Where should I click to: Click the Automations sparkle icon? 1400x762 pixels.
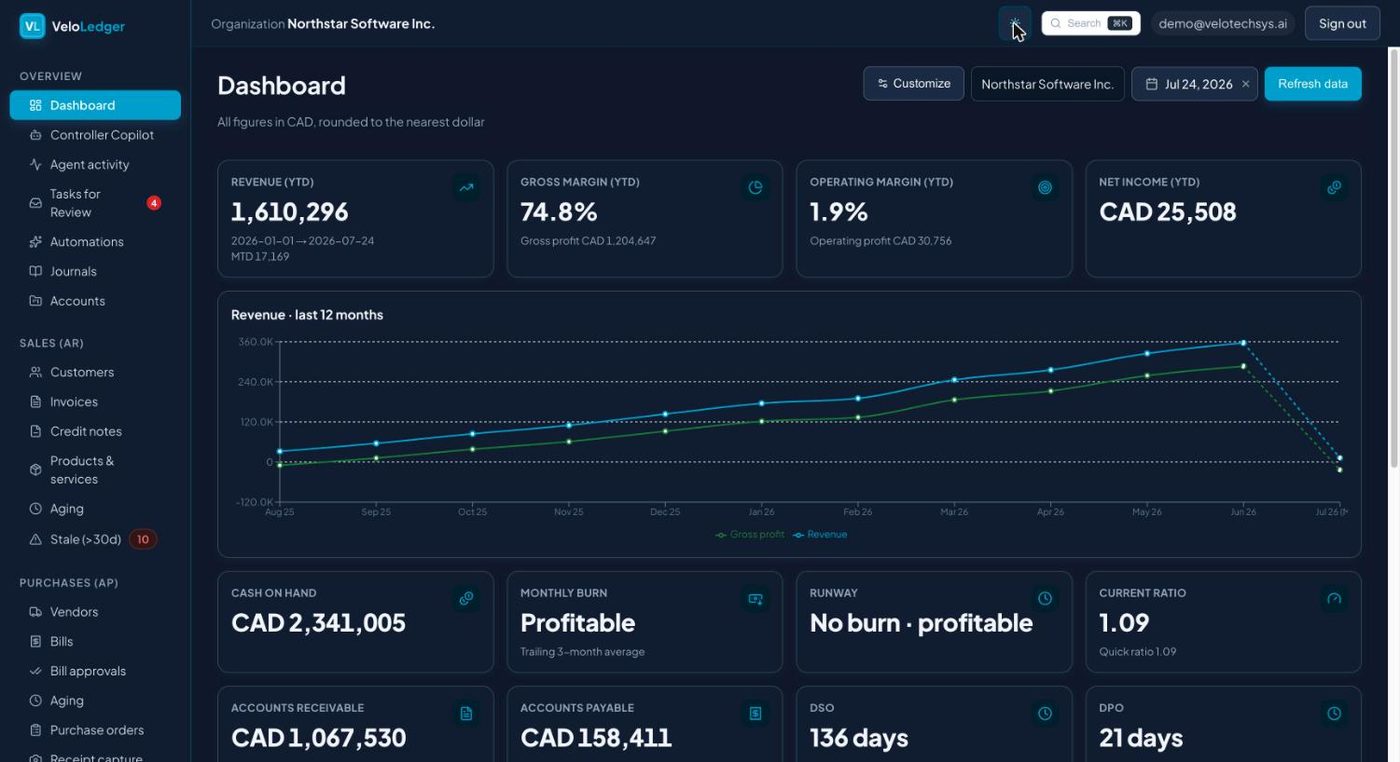click(36, 242)
